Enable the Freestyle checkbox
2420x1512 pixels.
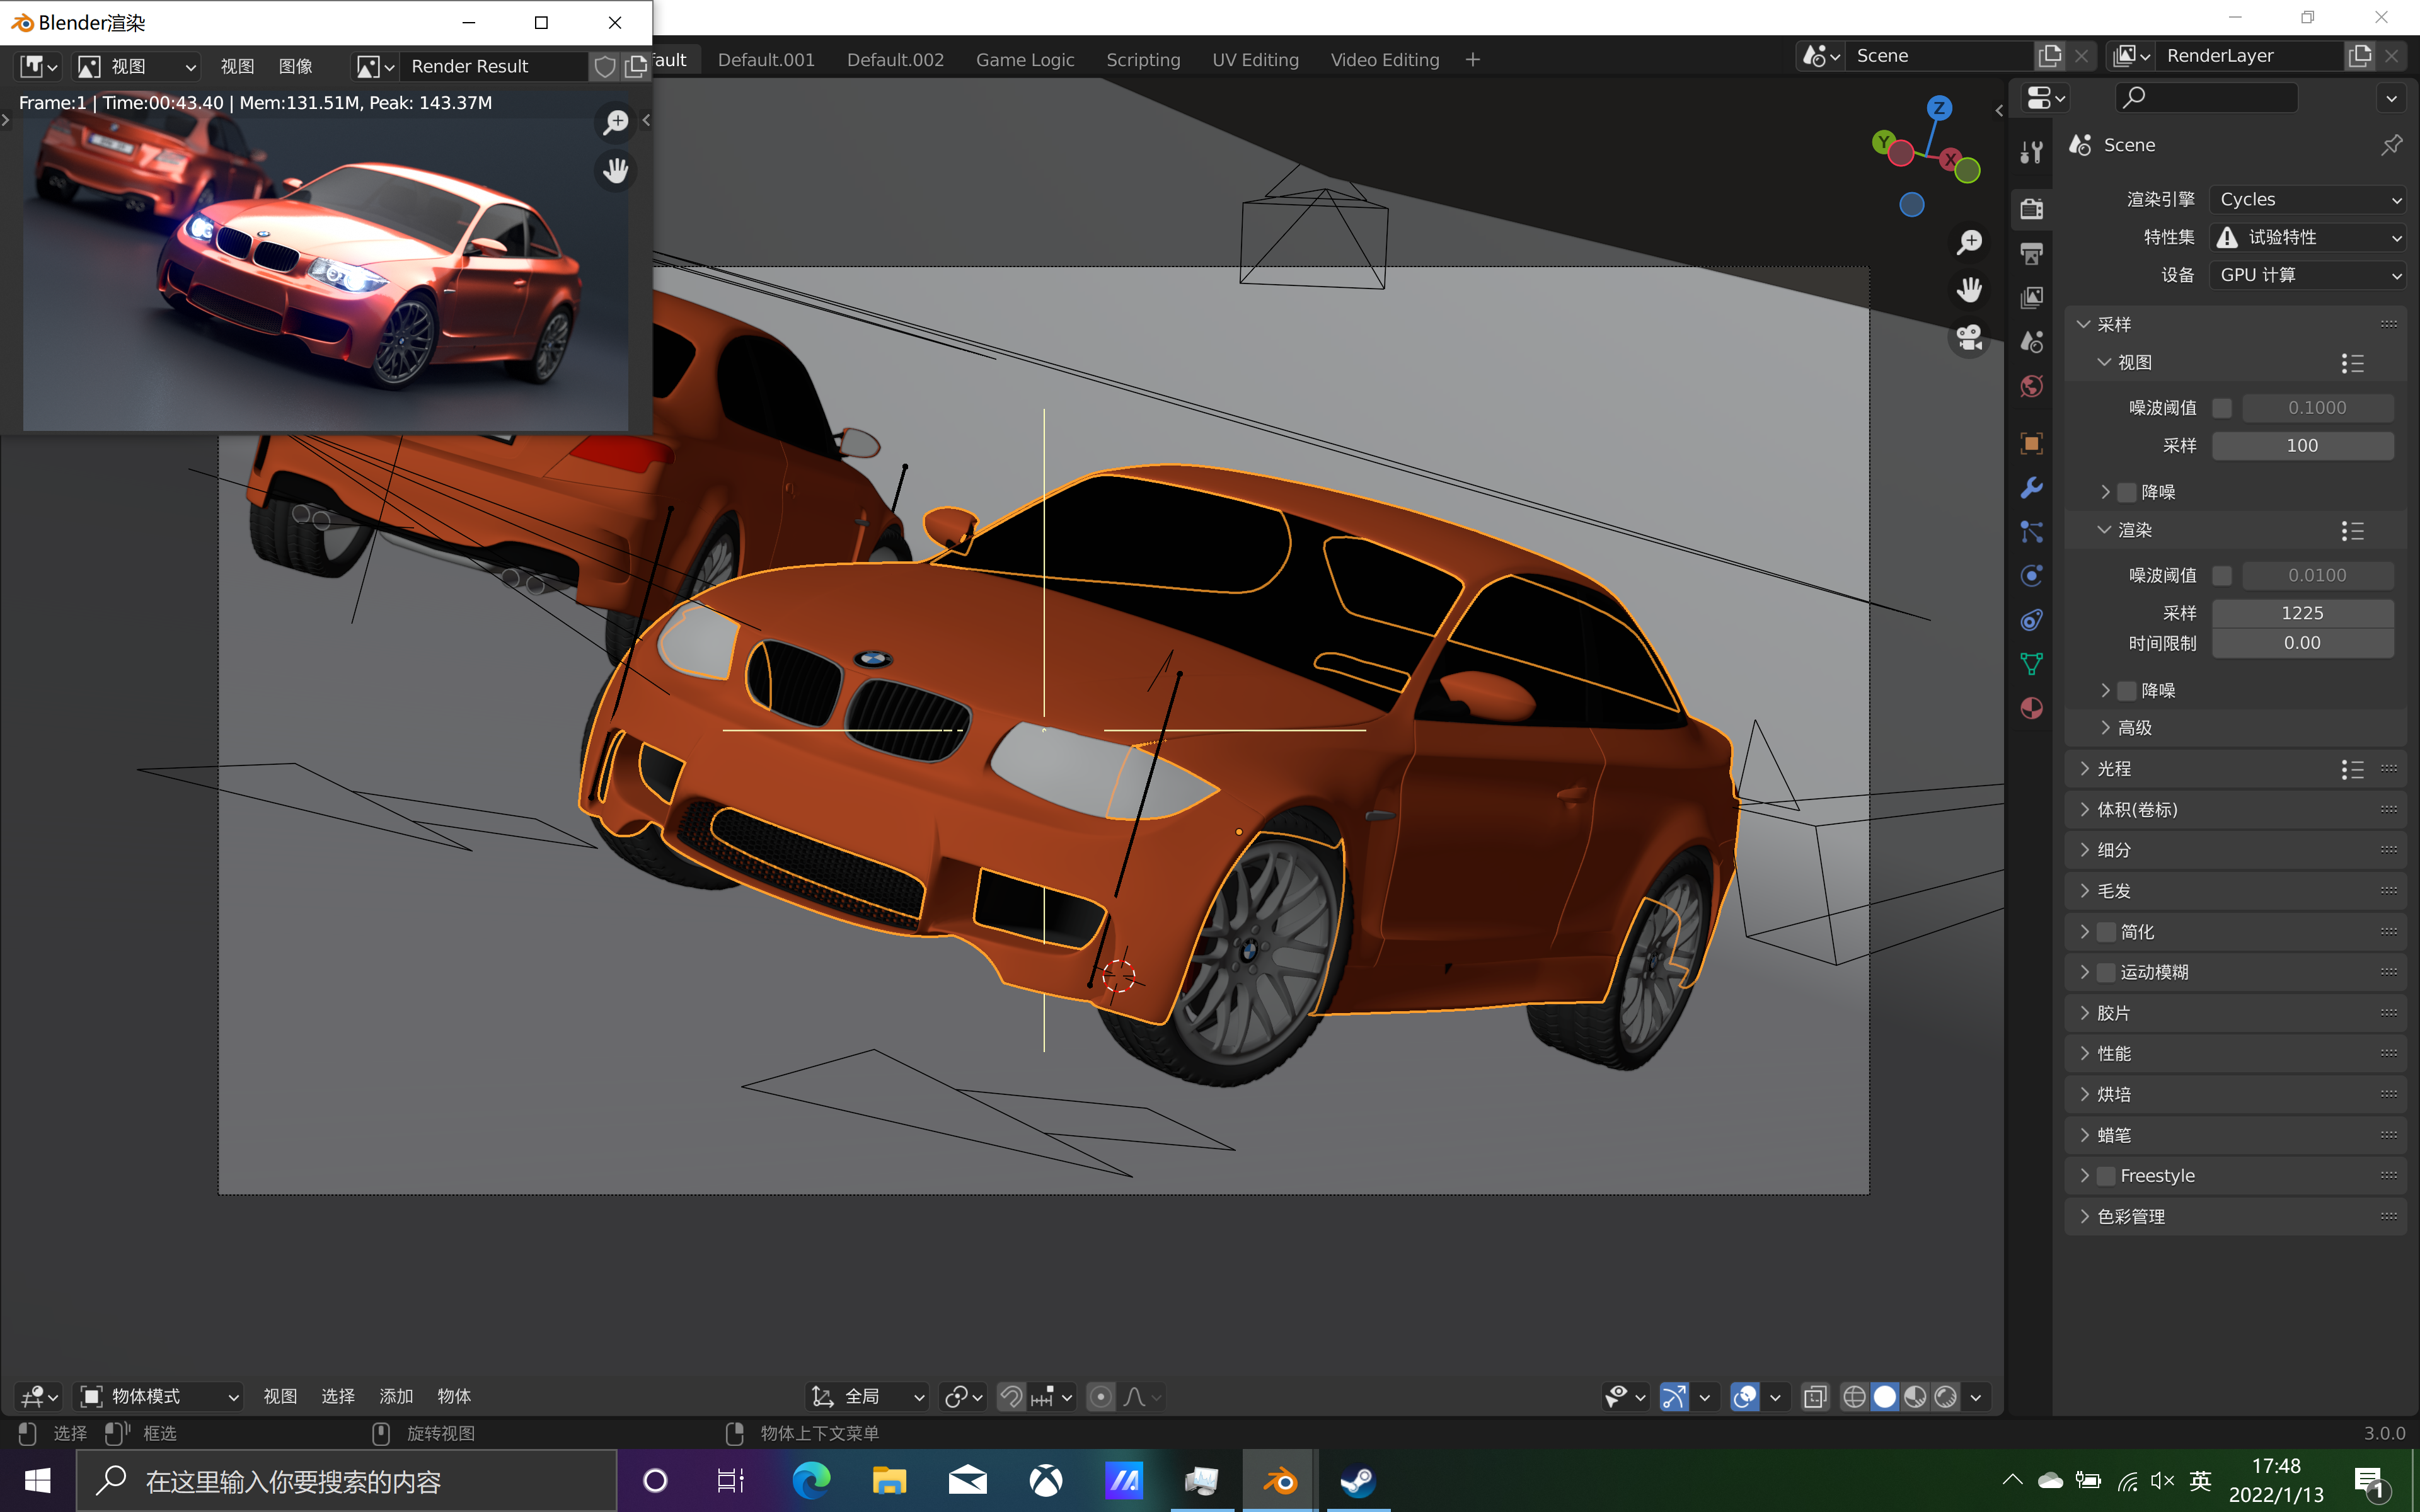(x=2106, y=1176)
